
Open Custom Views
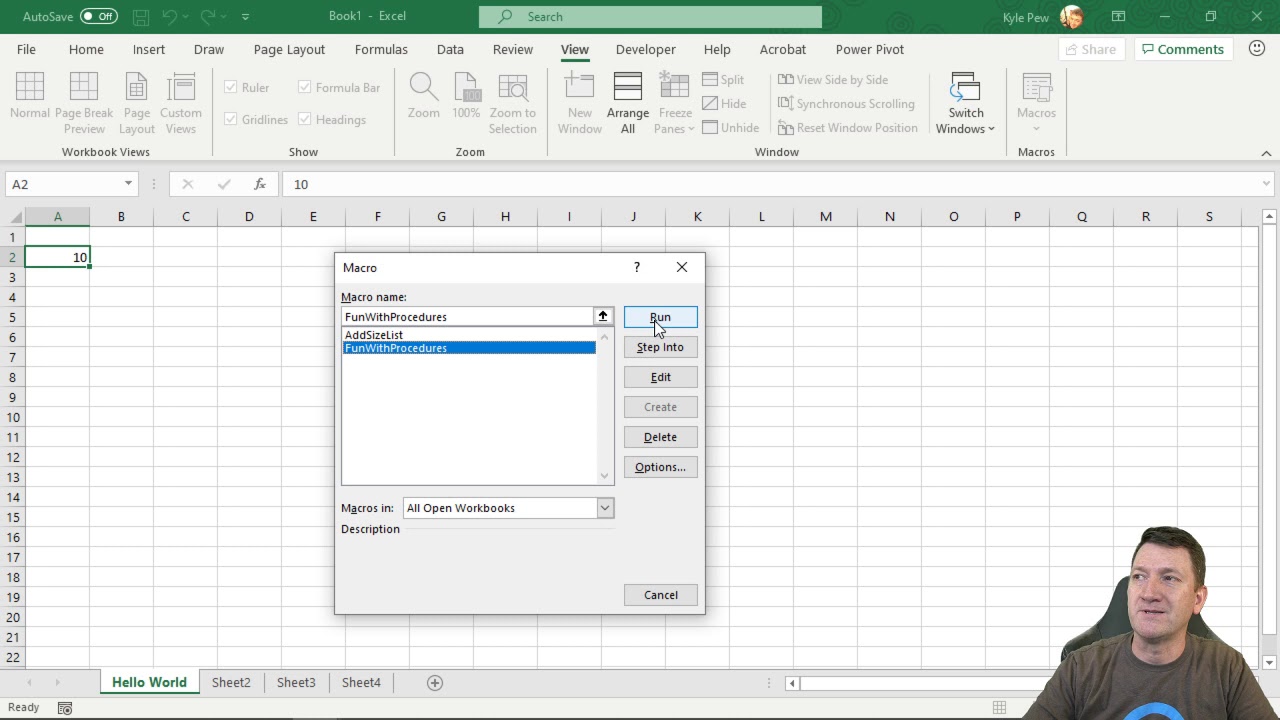tap(181, 103)
